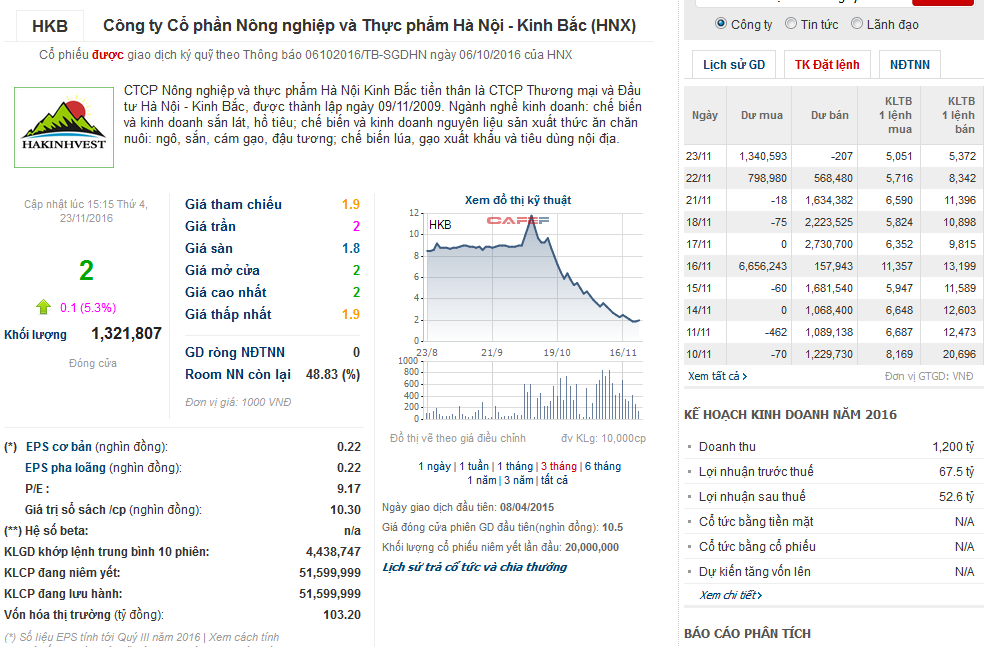The image size is (986, 647).
Task: Show the tất cả chart range
Action: (554, 480)
